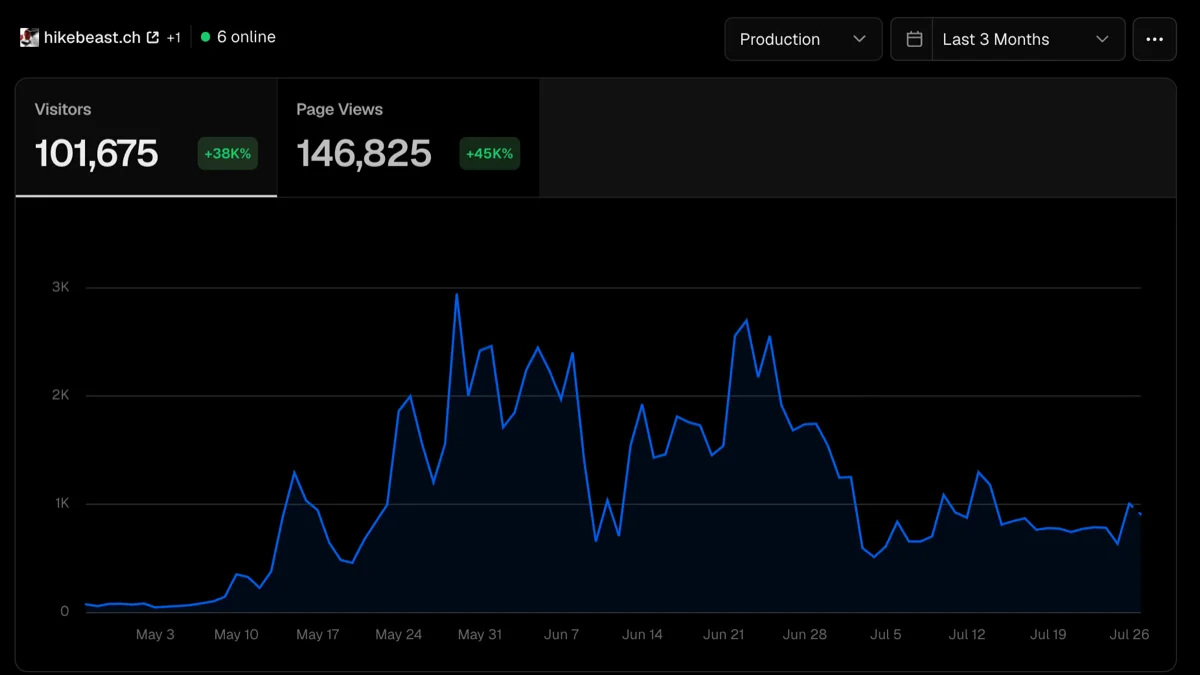Click the +1 additional domains label

pyautogui.click(x=174, y=38)
